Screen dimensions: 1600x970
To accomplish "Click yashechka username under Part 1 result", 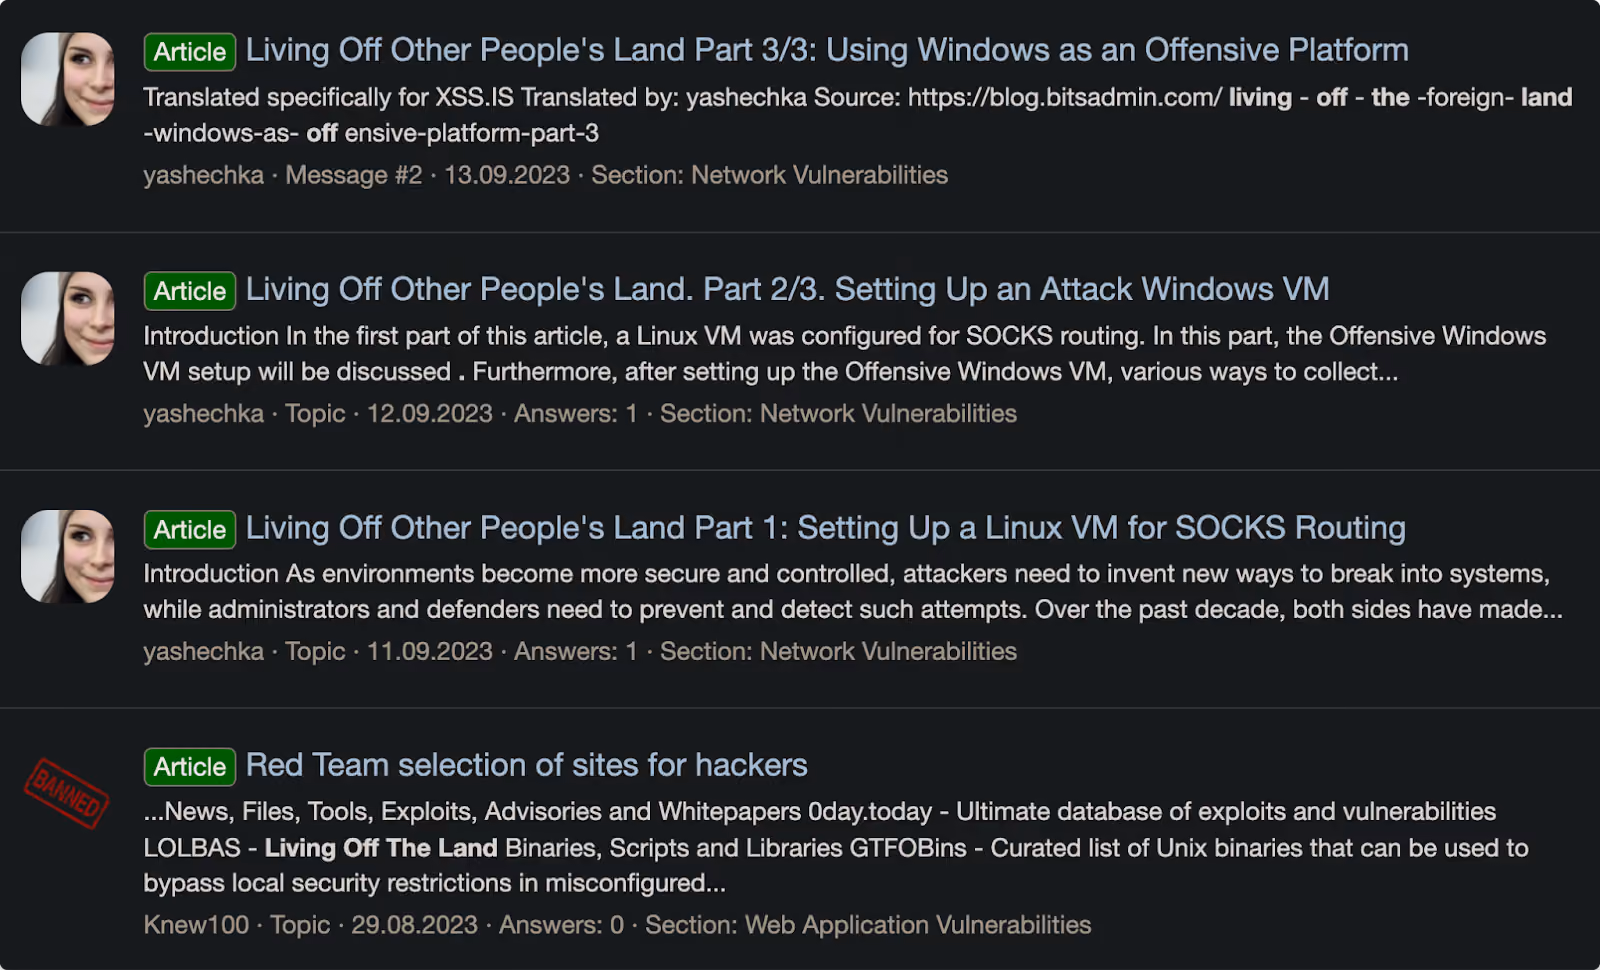I will point(203,651).
